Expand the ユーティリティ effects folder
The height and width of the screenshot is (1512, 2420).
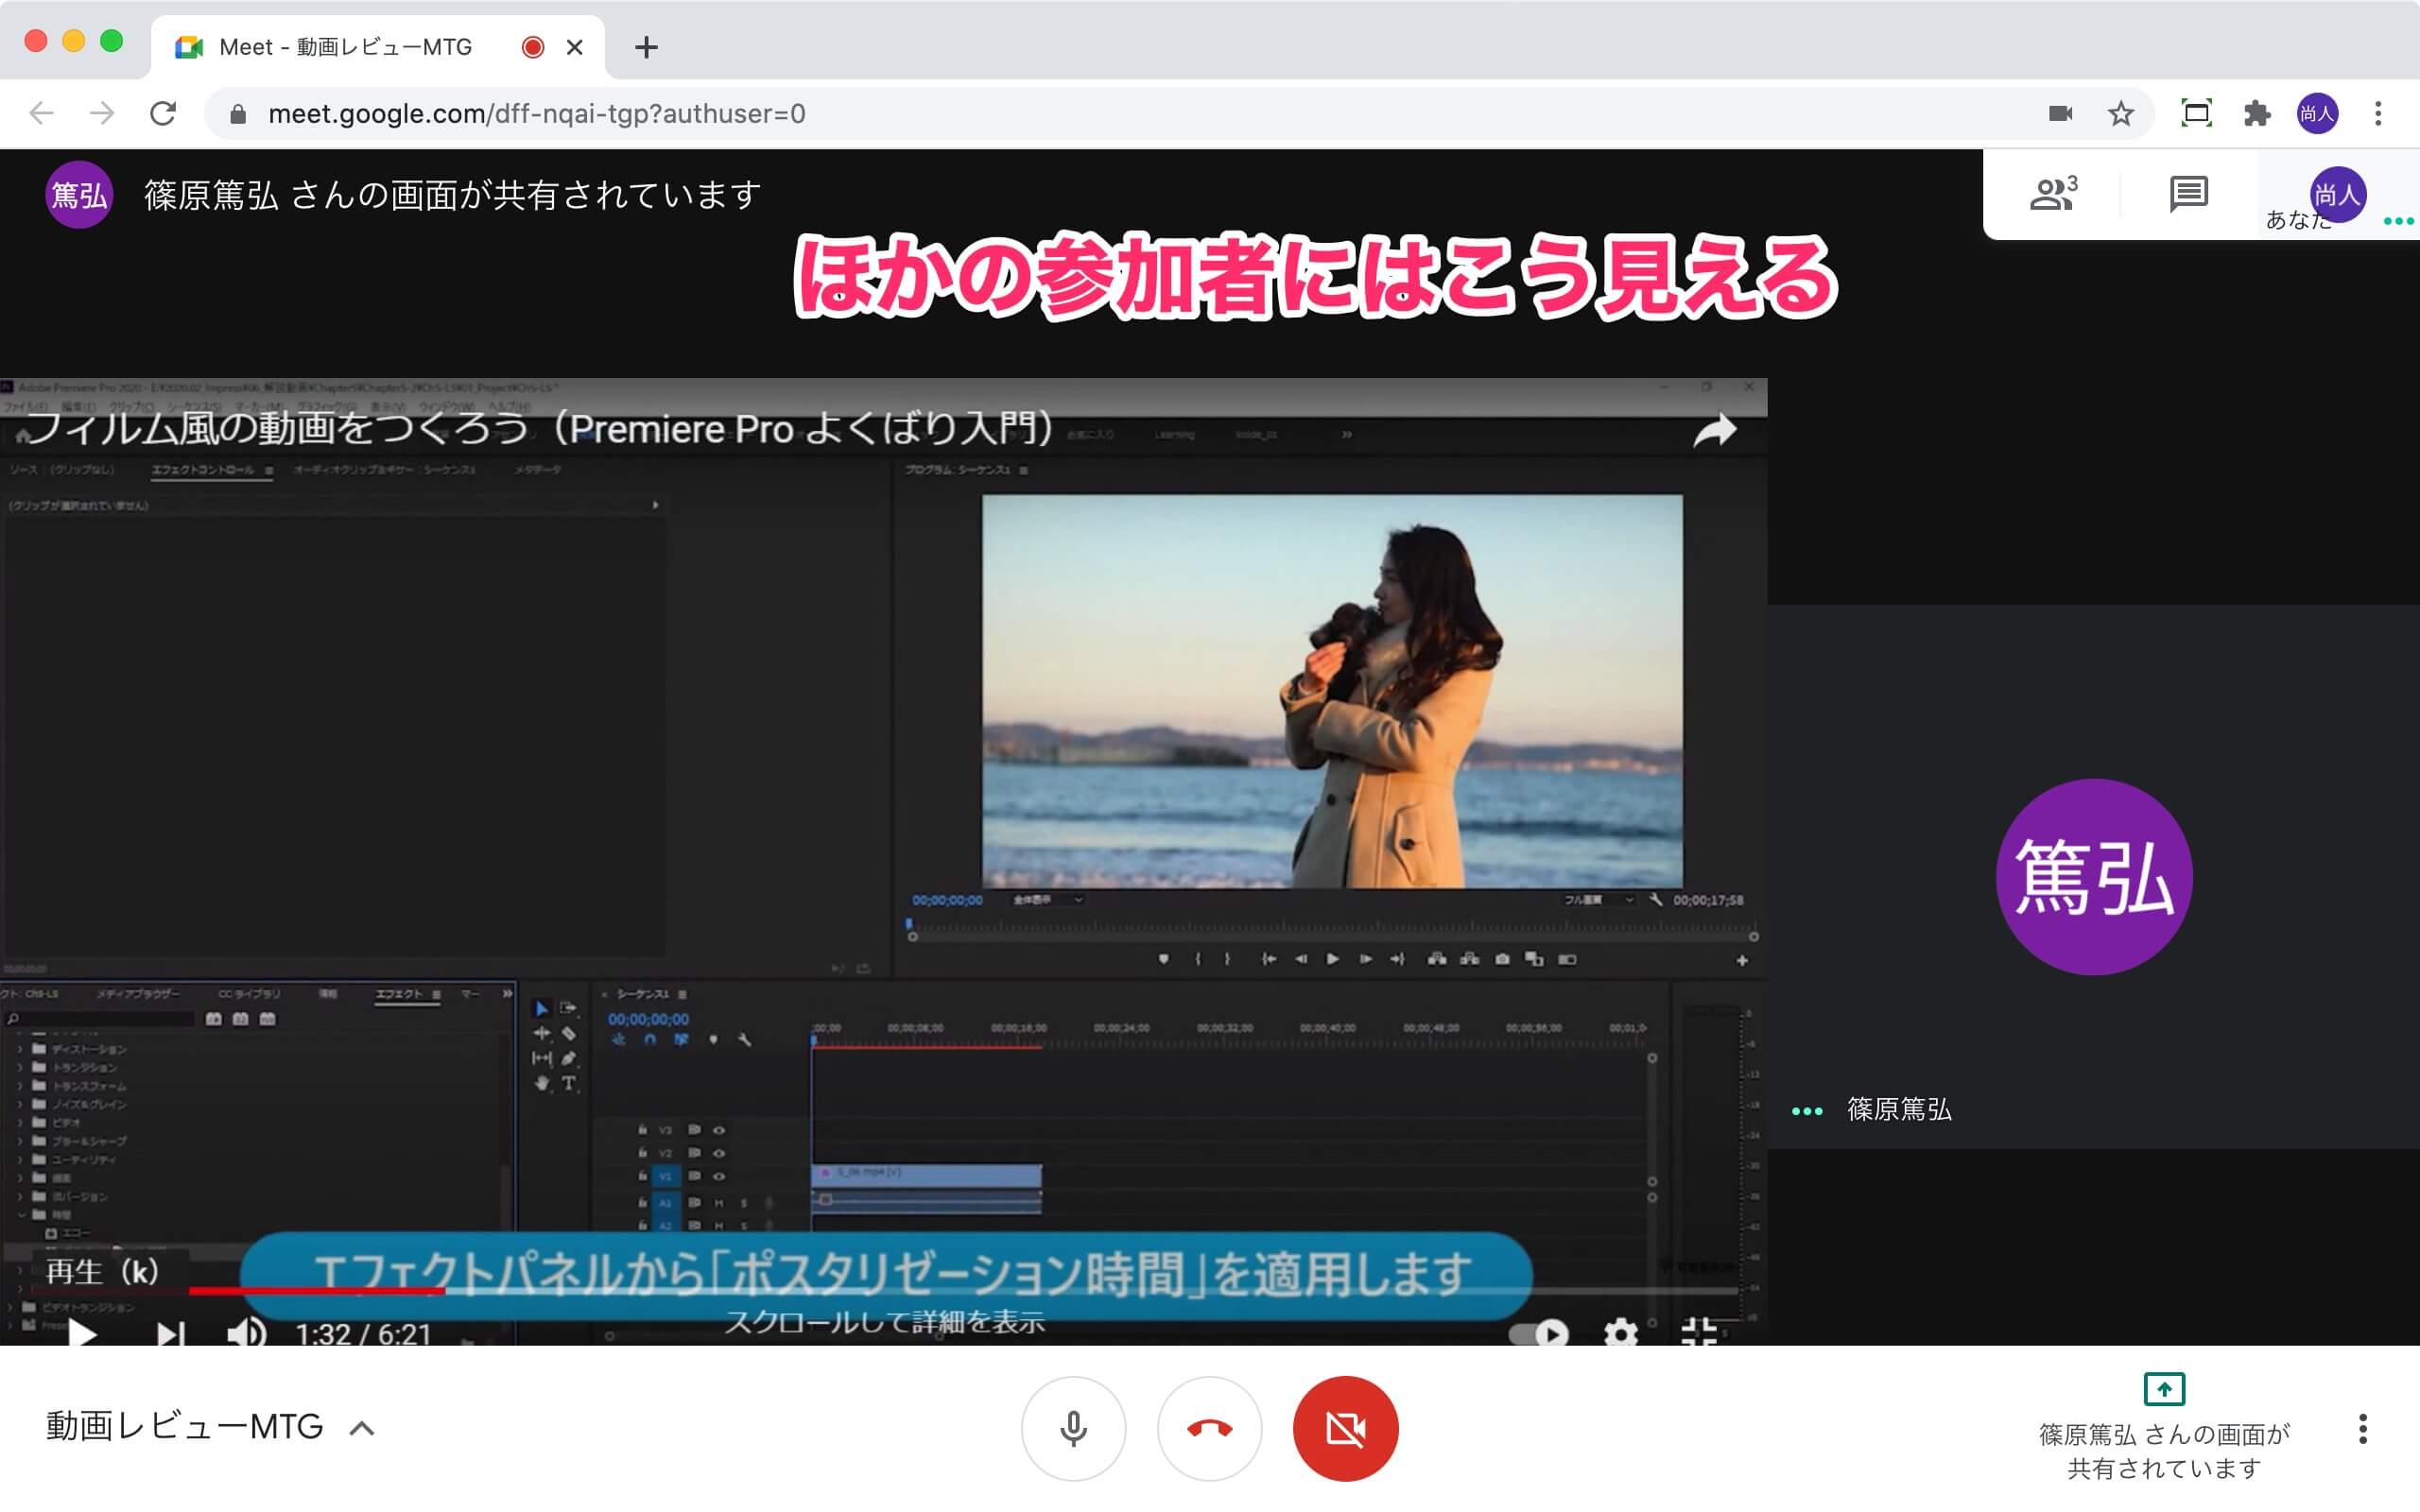coord(19,1159)
